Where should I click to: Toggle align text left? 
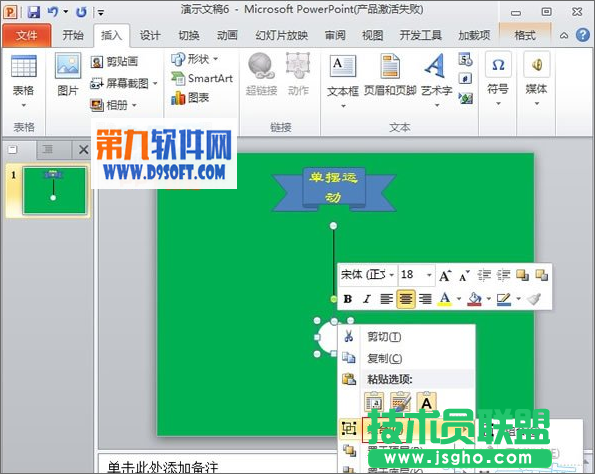[x=386, y=299]
